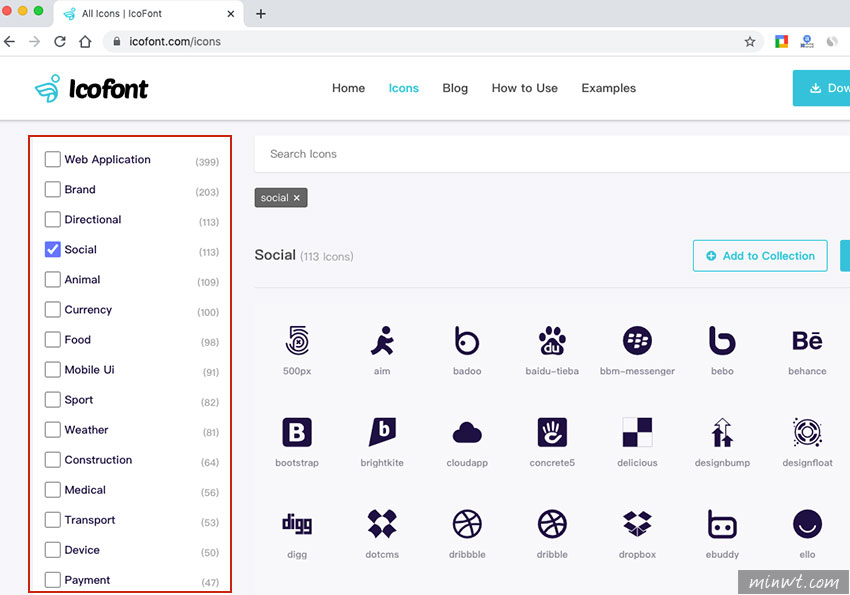Select the bebo icon

[722, 341]
